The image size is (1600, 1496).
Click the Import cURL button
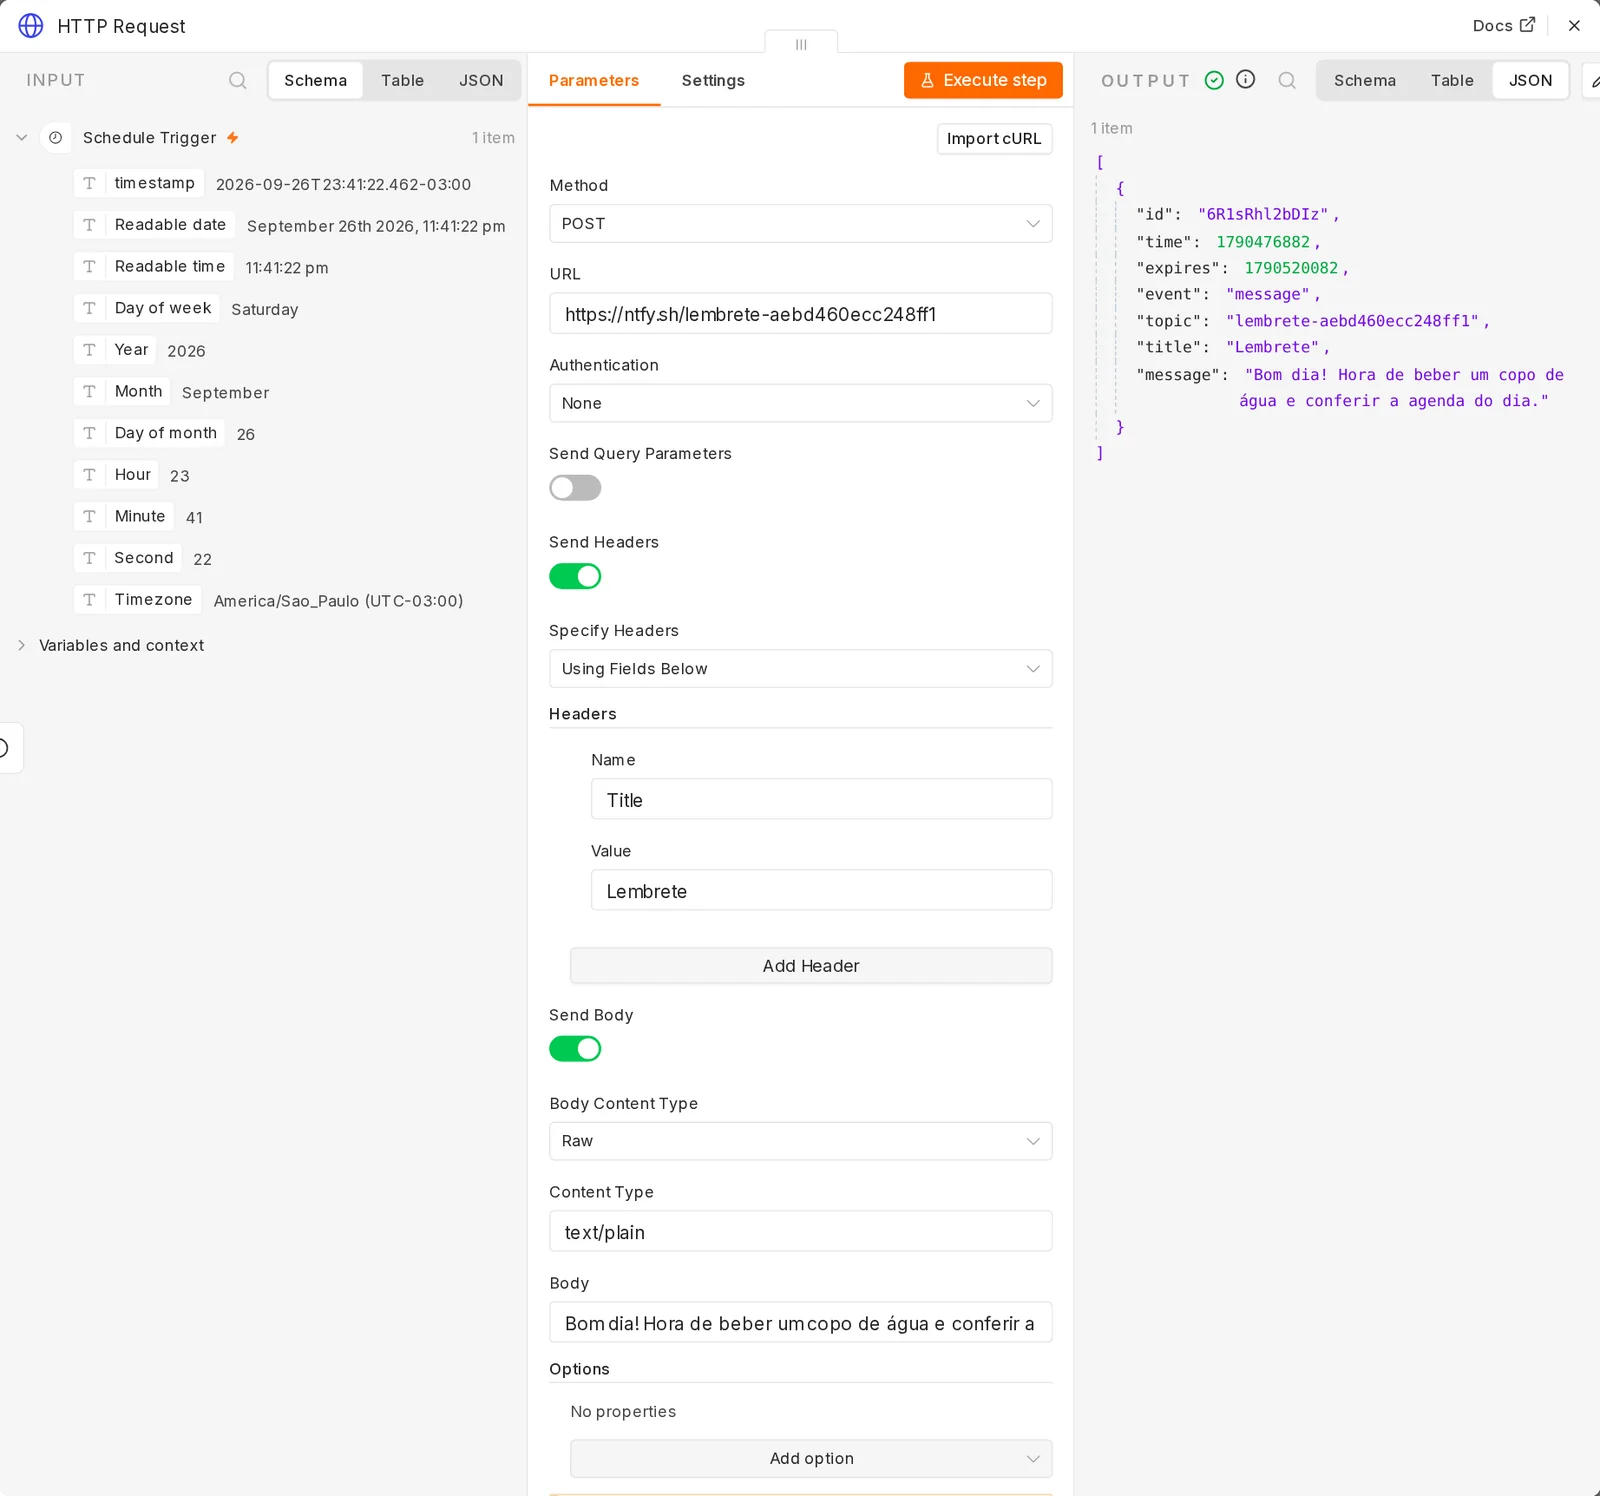click(x=994, y=138)
